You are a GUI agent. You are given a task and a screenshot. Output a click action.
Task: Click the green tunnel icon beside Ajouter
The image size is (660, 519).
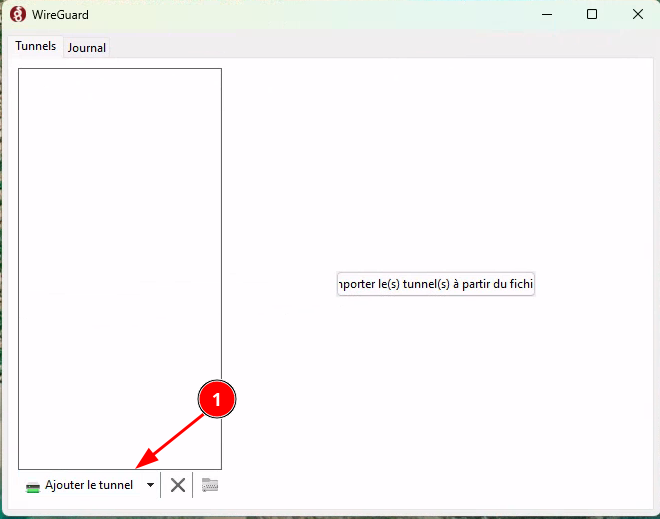[x=34, y=486]
